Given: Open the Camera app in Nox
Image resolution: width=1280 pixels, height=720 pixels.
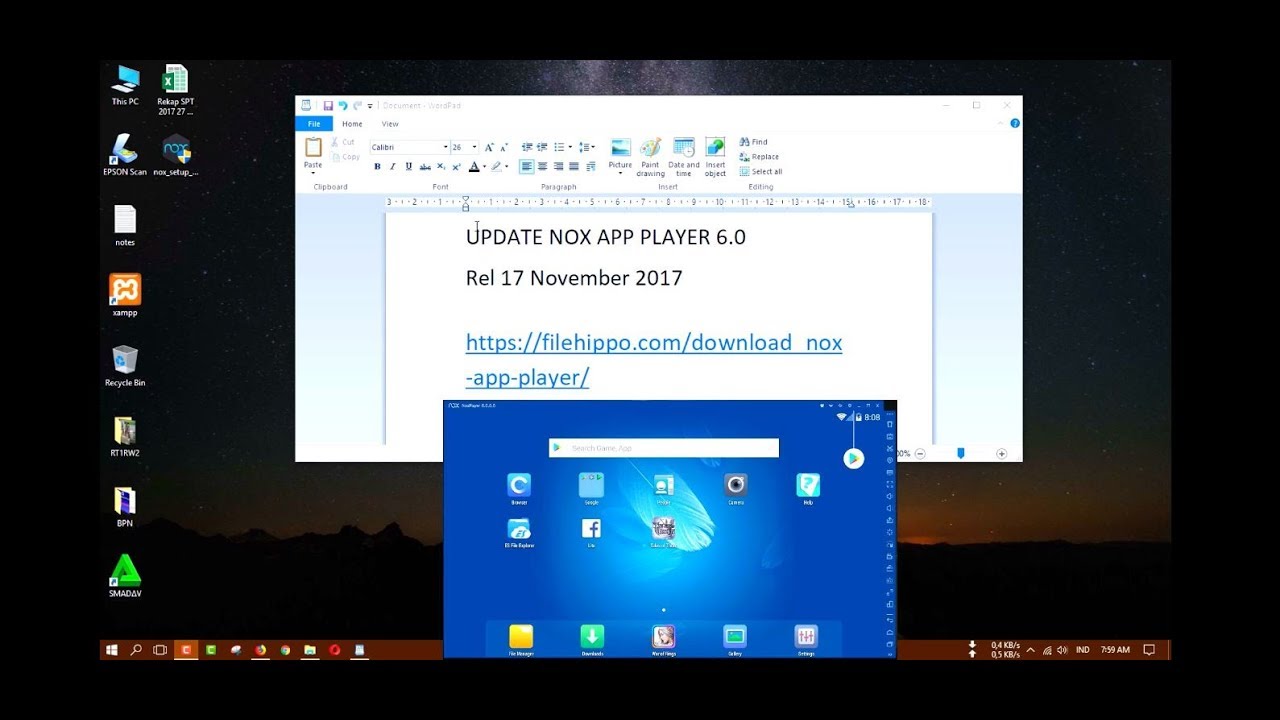Looking at the screenshot, I should 736,485.
